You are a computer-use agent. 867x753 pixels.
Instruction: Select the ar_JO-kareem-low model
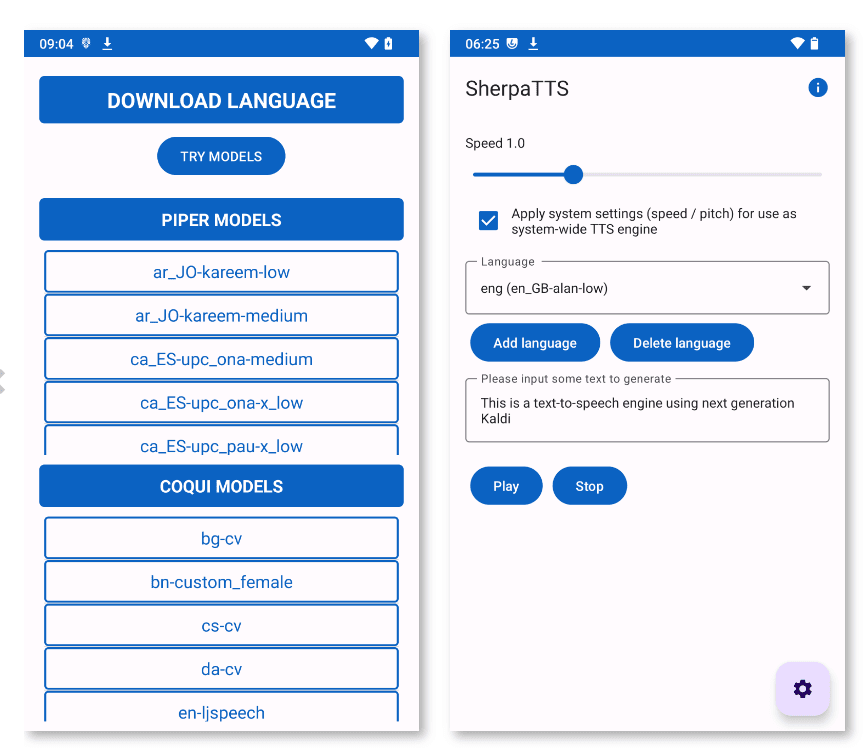(221, 271)
